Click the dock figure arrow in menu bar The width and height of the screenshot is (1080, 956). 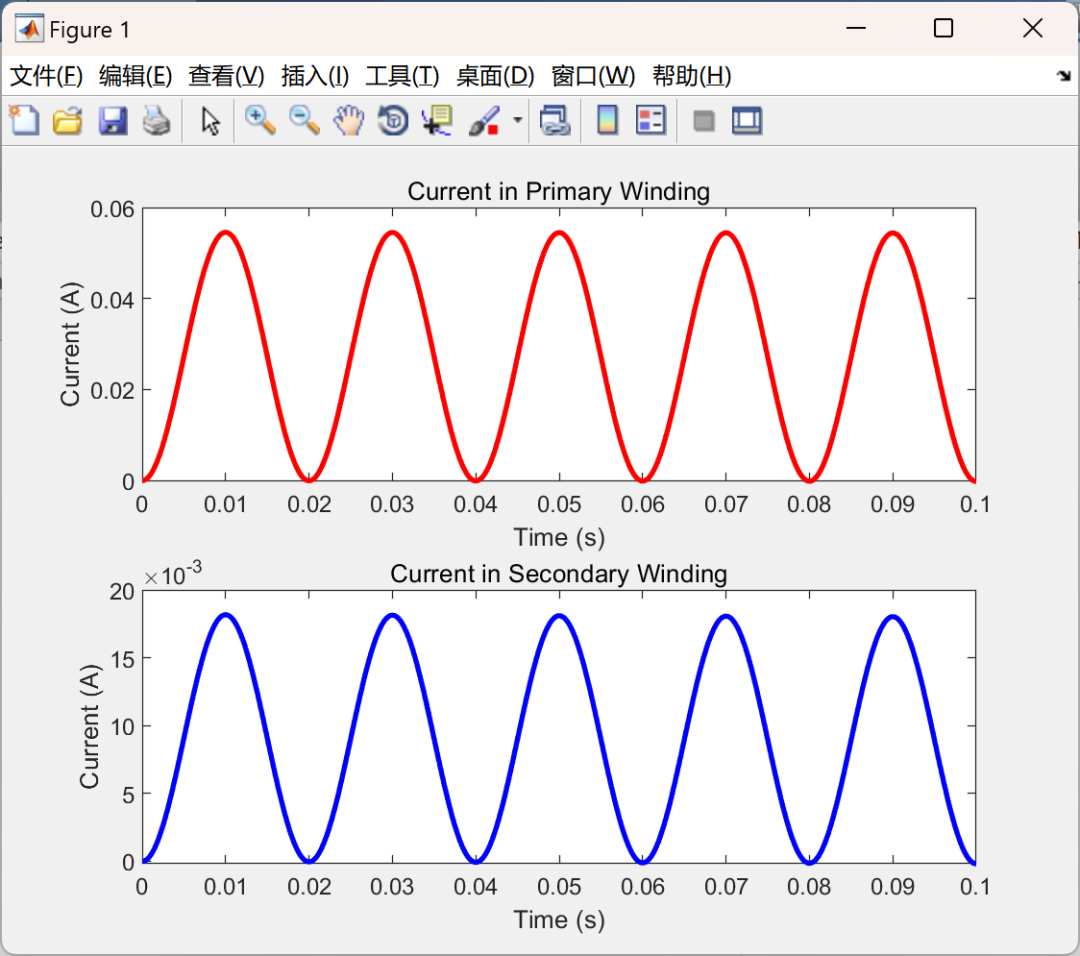[1063, 76]
